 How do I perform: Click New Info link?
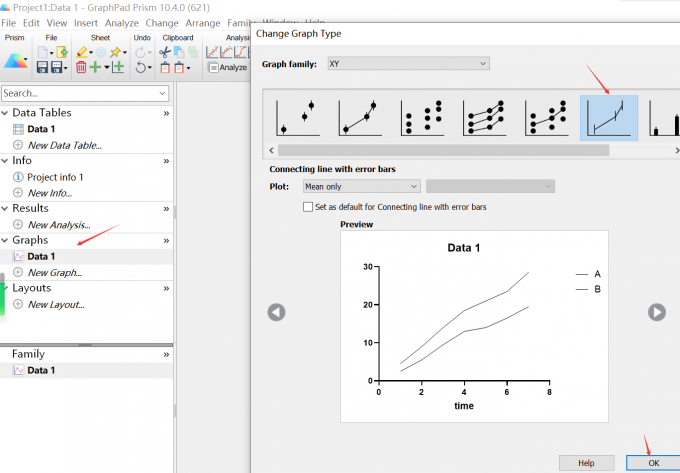point(50,193)
